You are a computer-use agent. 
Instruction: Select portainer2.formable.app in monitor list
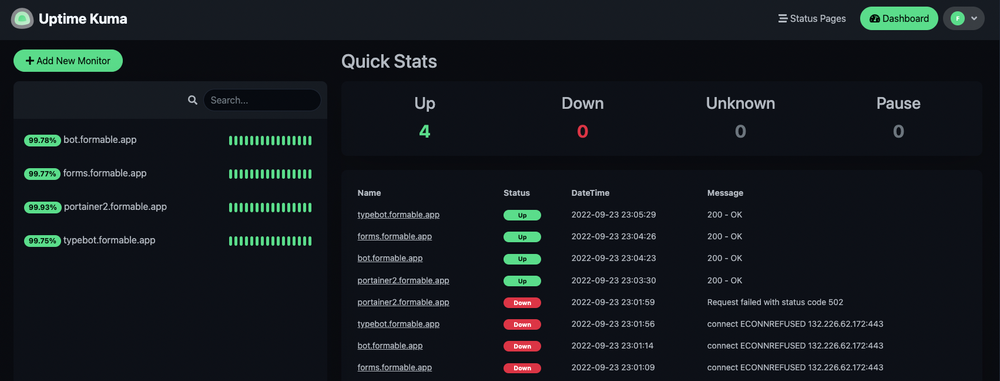pos(170,207)
